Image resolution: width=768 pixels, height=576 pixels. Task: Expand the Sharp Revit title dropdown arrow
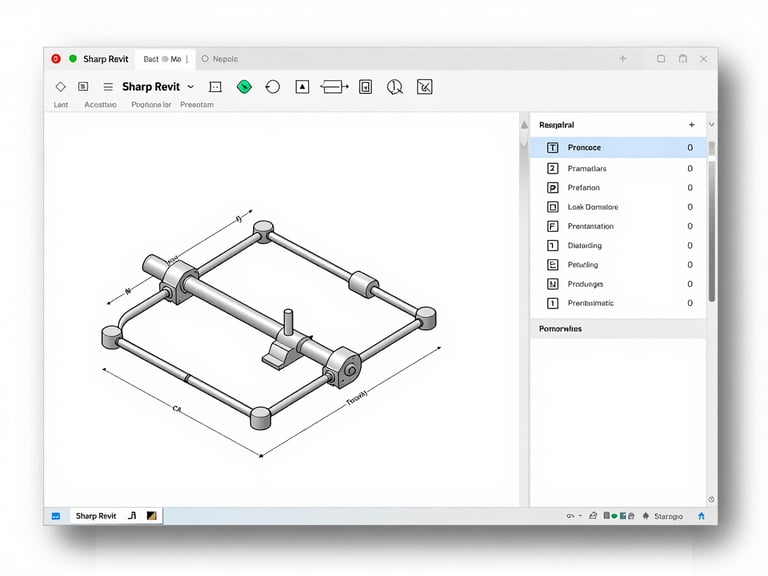[191, 87]
